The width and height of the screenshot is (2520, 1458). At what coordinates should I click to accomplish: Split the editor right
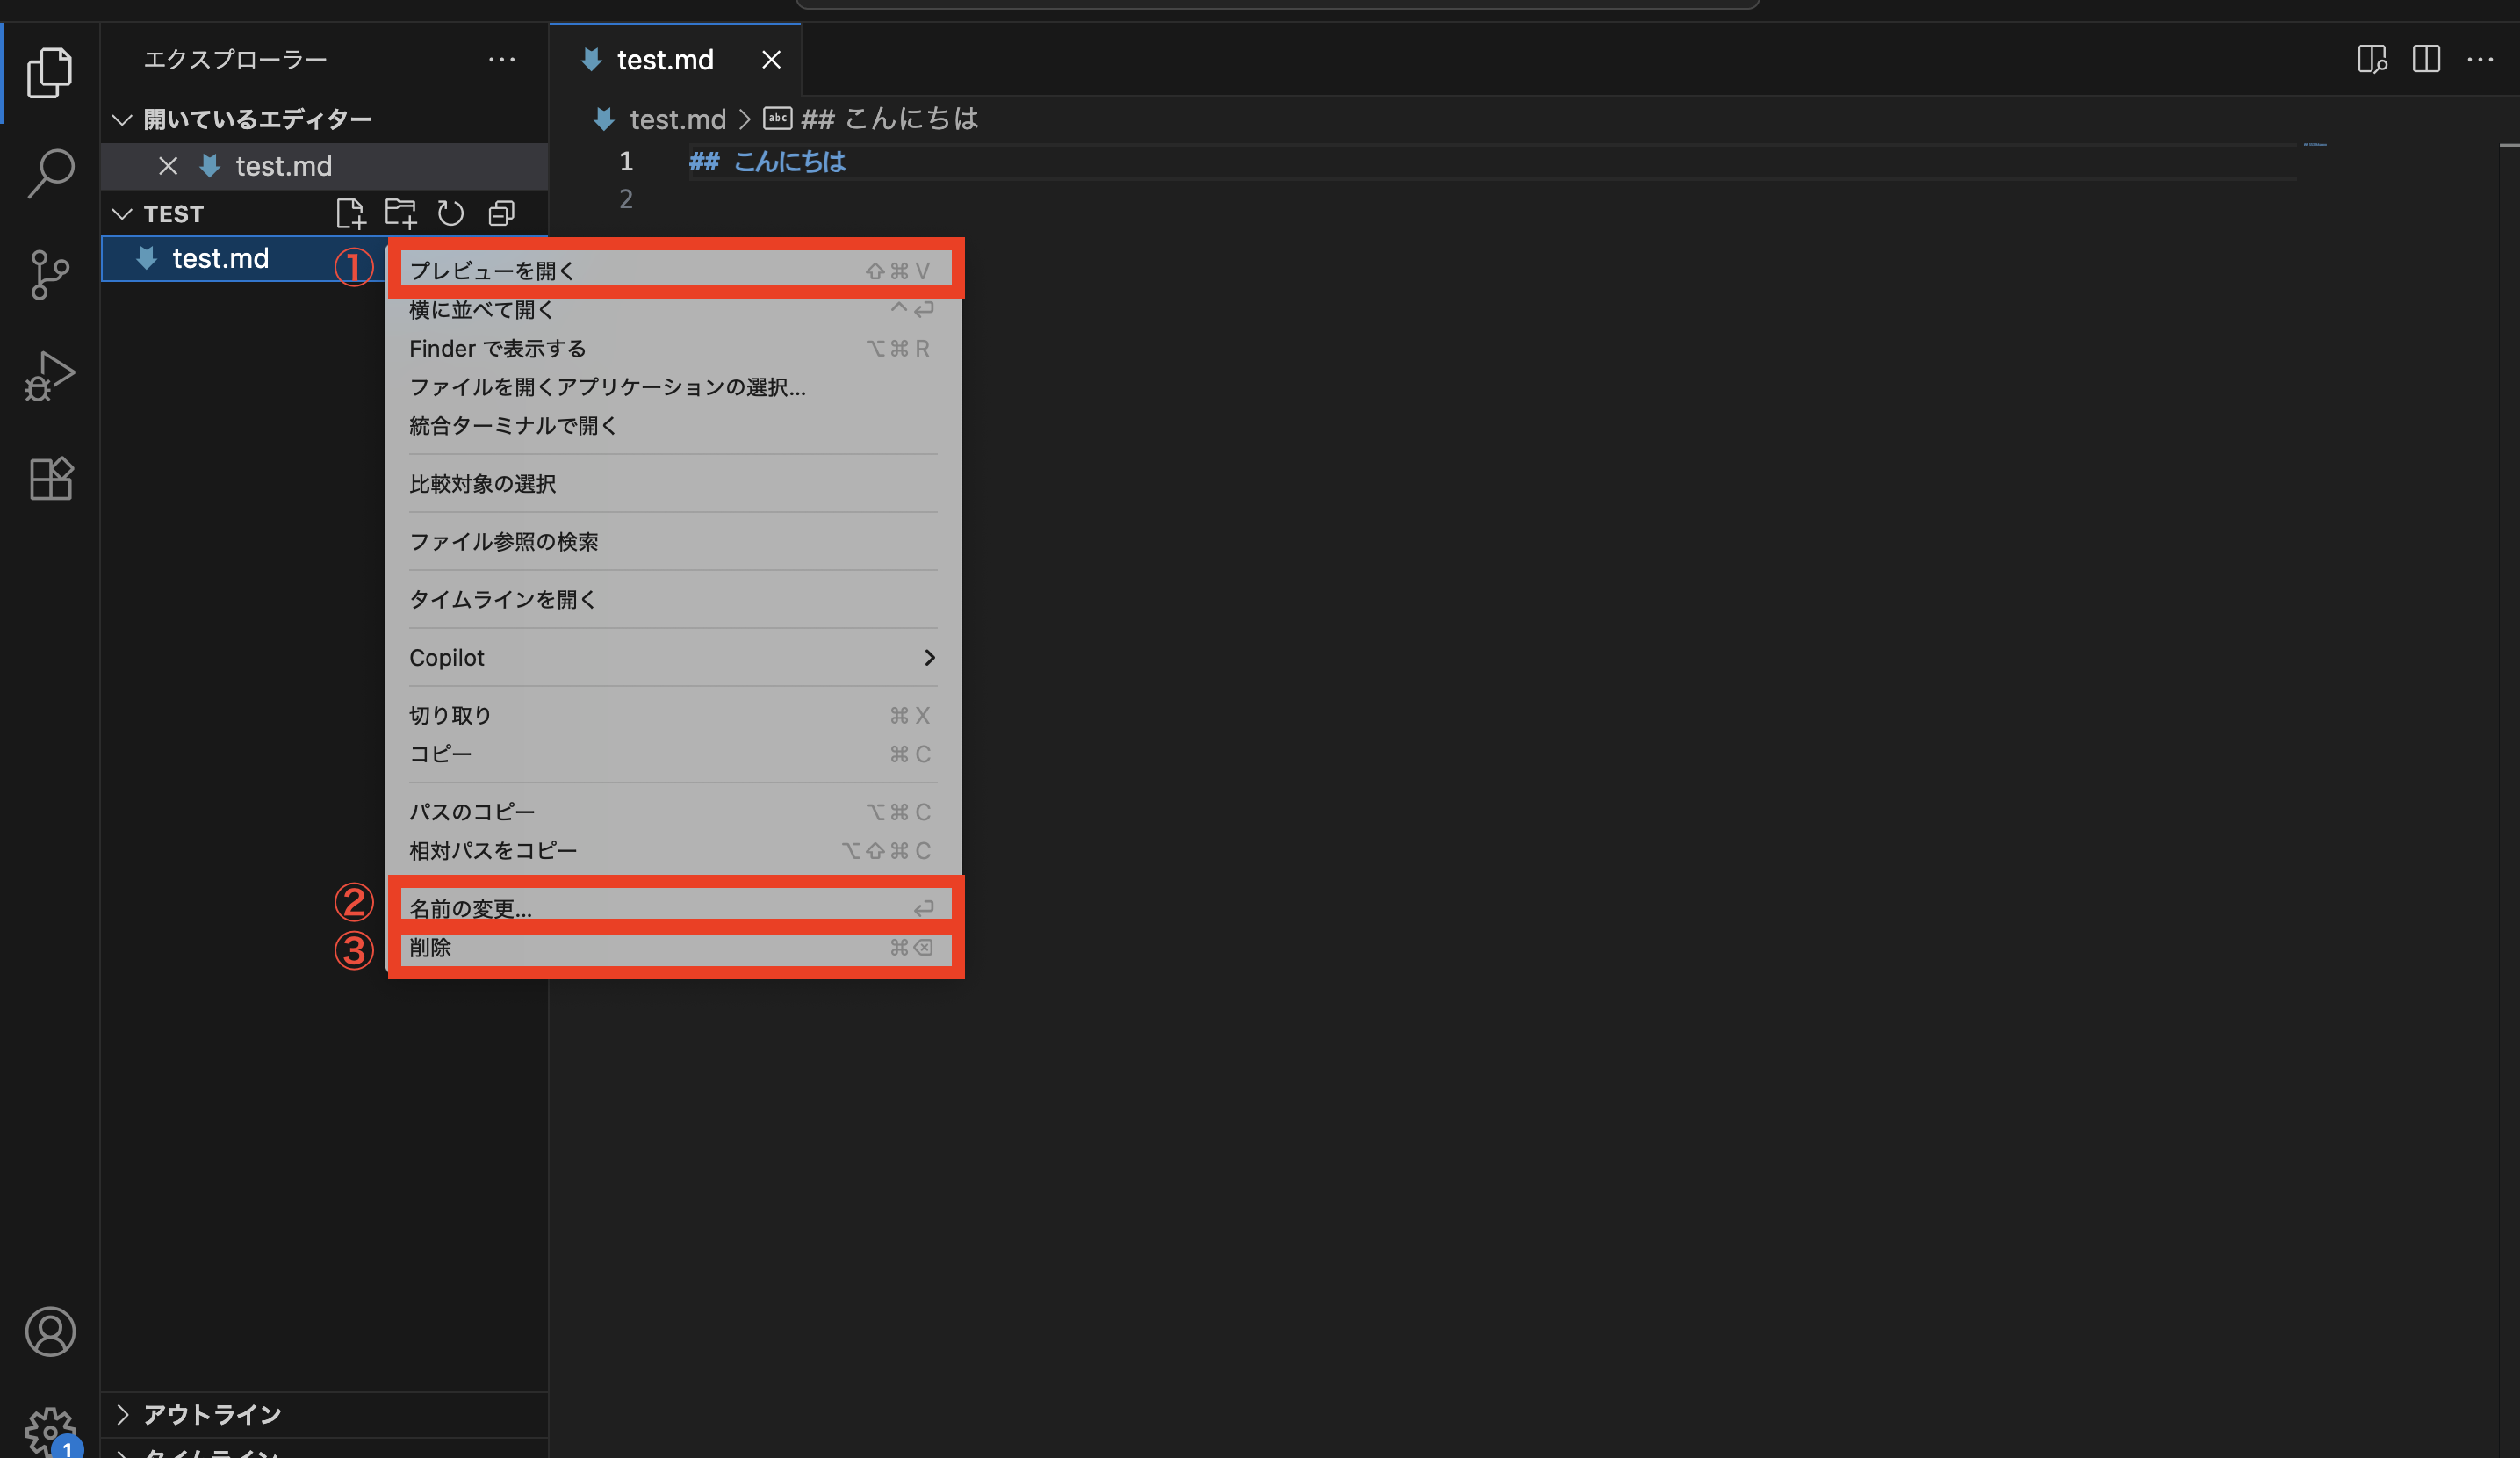[x=2426, y=59]
